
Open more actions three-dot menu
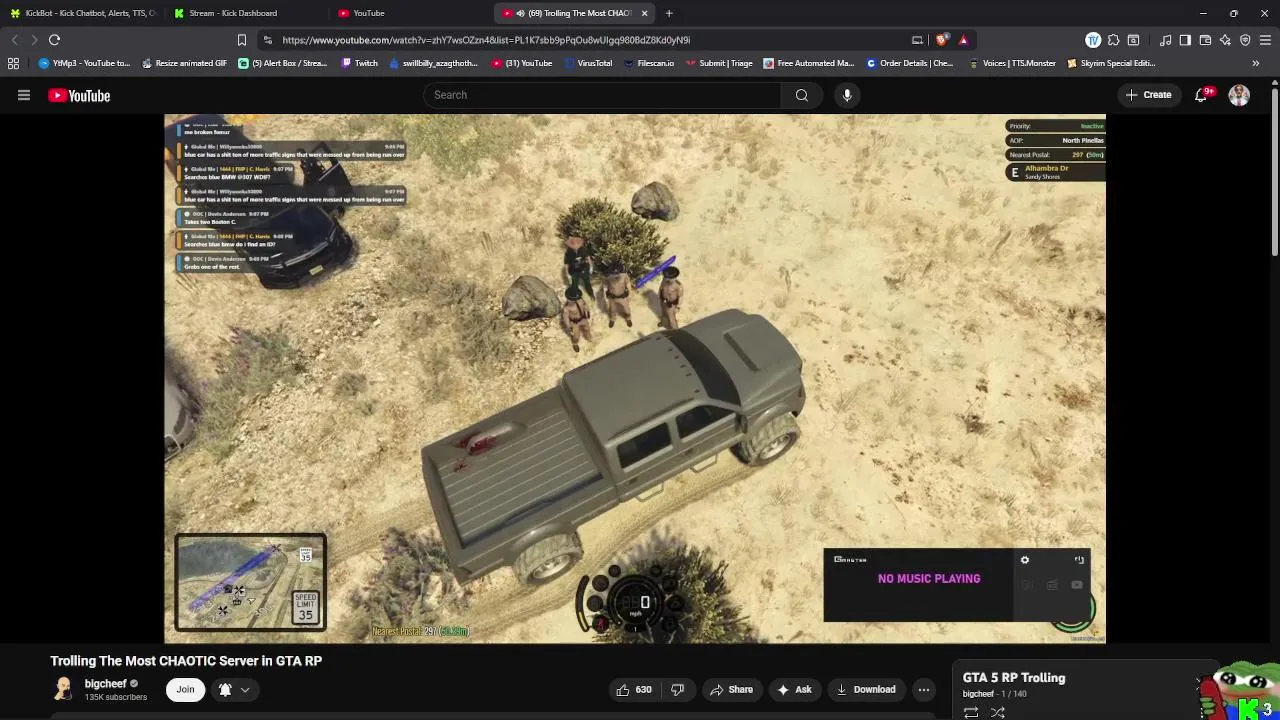click(924, 690)
